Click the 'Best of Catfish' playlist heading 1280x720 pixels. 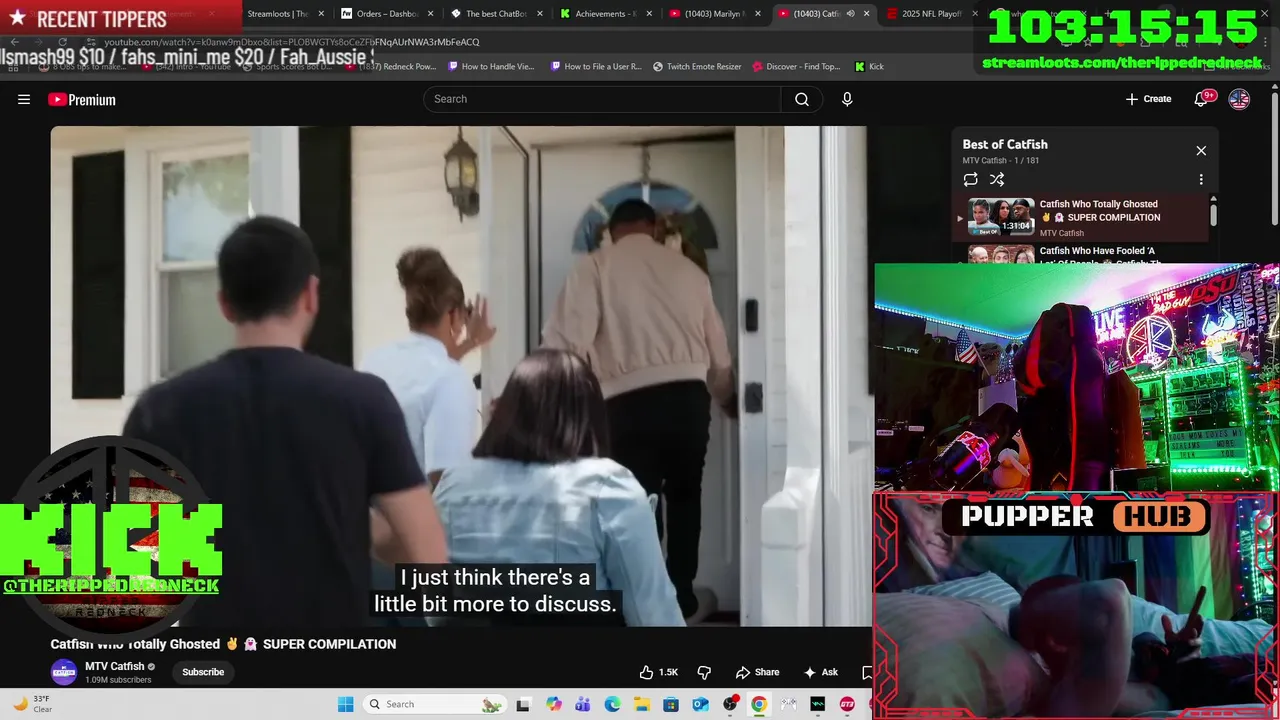coord(1005,144)
